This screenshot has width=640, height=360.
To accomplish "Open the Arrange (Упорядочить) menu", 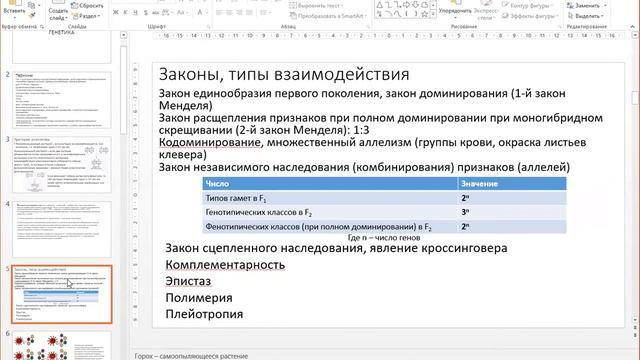I will [454, 11].
